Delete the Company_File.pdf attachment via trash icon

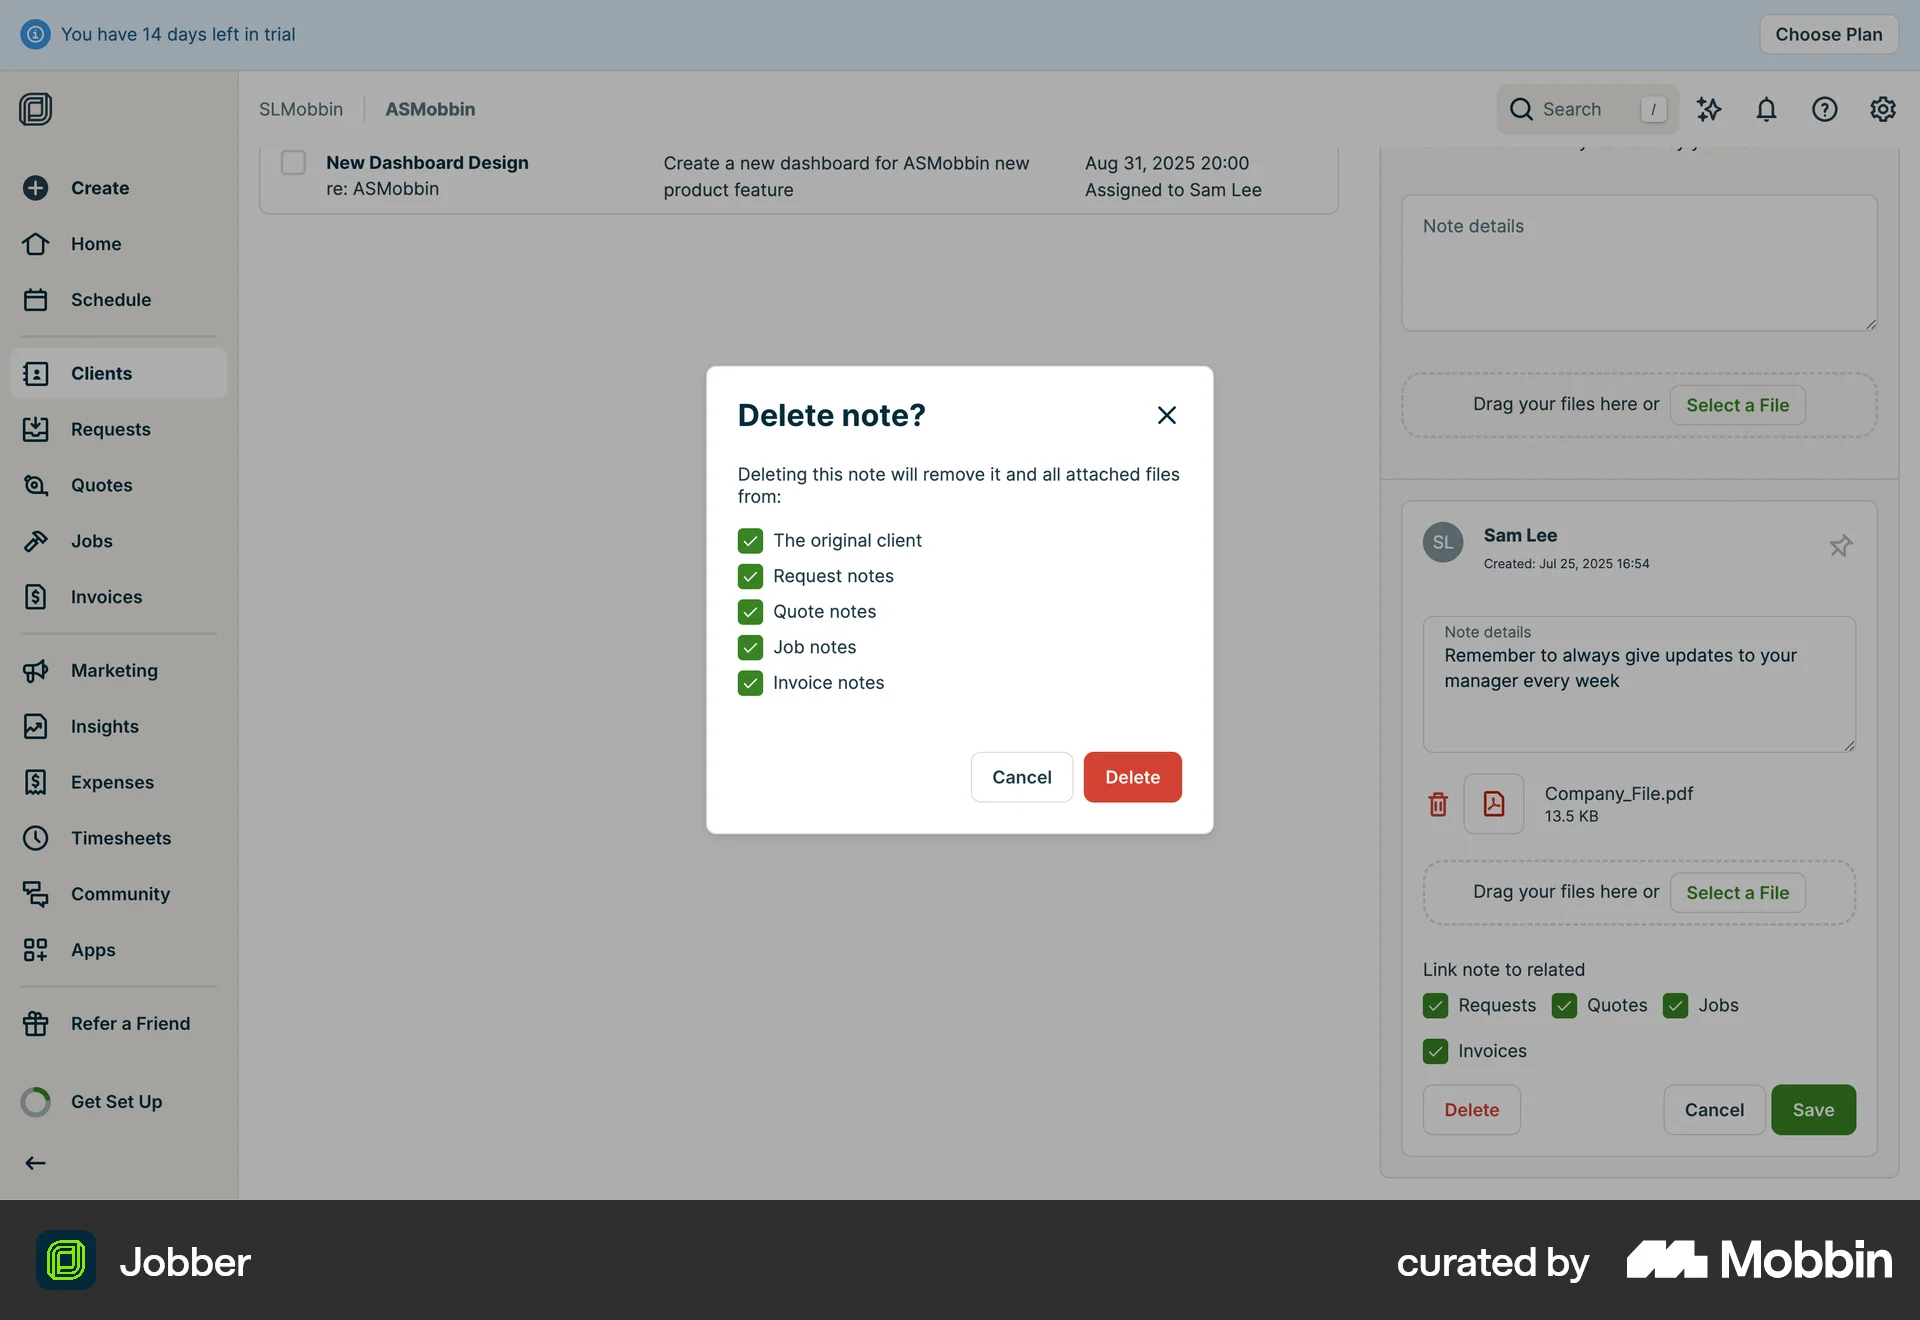click(1438, 804)
